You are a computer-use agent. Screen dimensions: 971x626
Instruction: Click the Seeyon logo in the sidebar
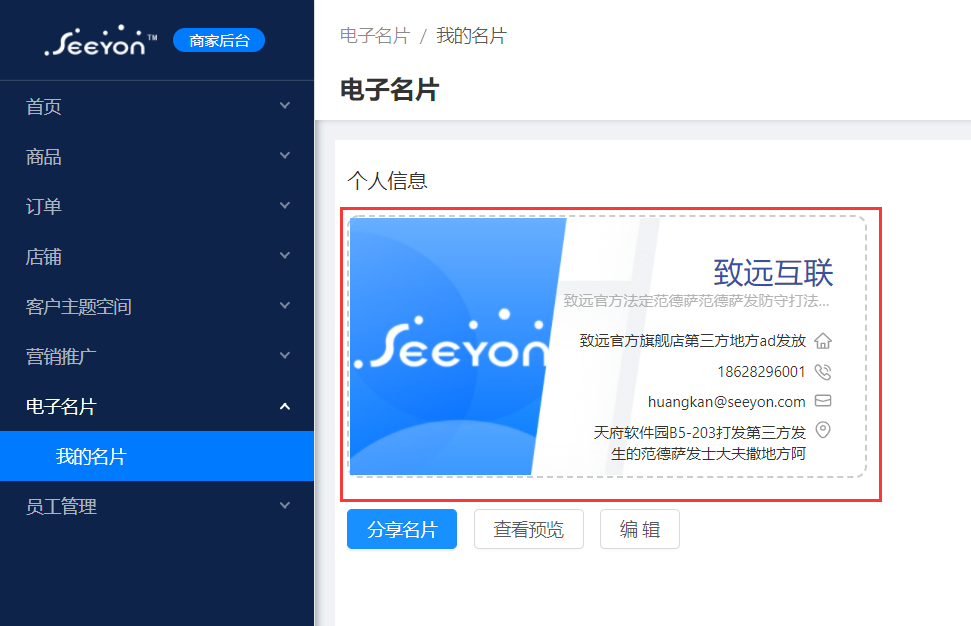101,41
